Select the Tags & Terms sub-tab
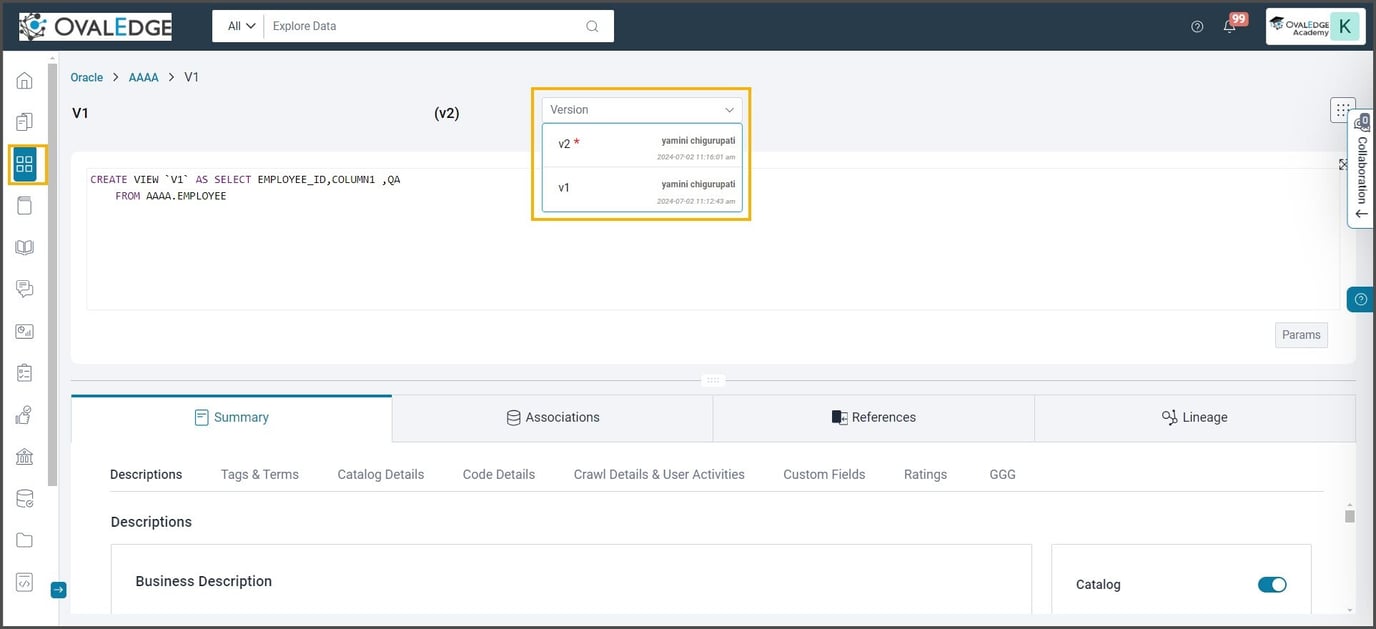The height and width of the screenshot is (629, 1376). click(x=260, y=474)
